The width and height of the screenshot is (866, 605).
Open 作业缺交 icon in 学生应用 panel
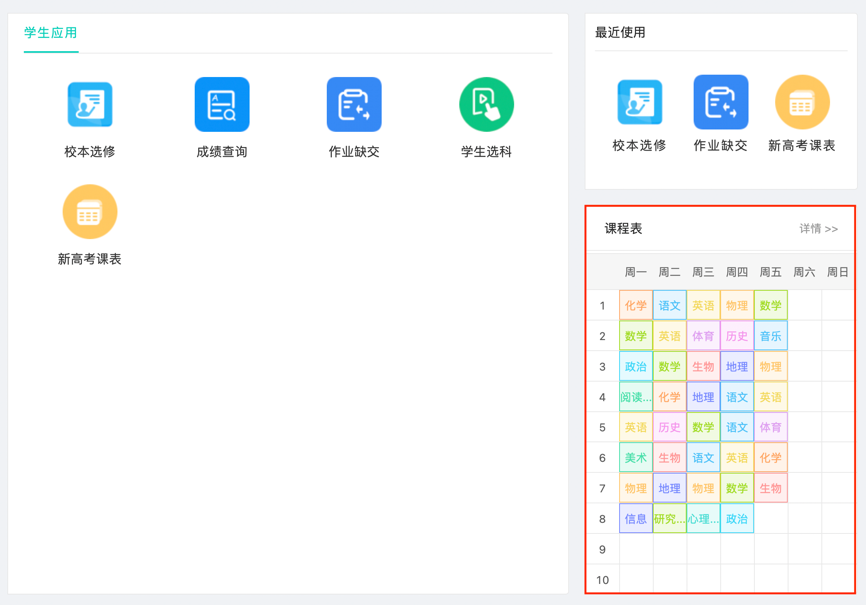tap(354, 104)
